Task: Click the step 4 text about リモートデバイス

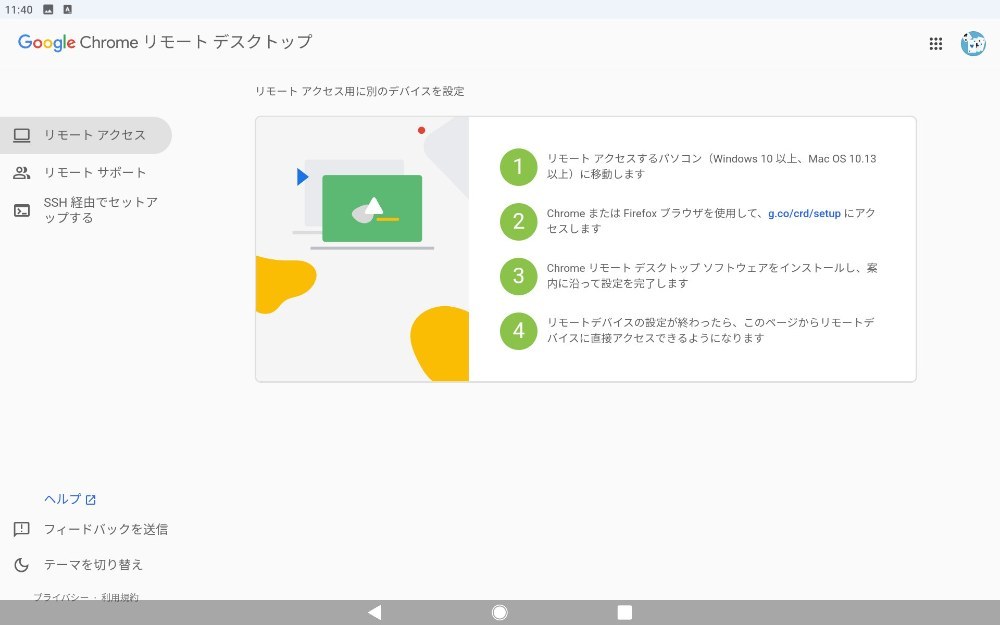Action: tap(710, 330)
